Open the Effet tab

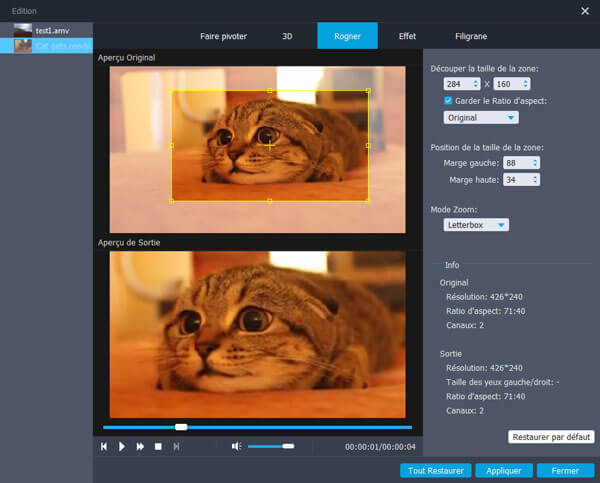(x=407, y=36)
